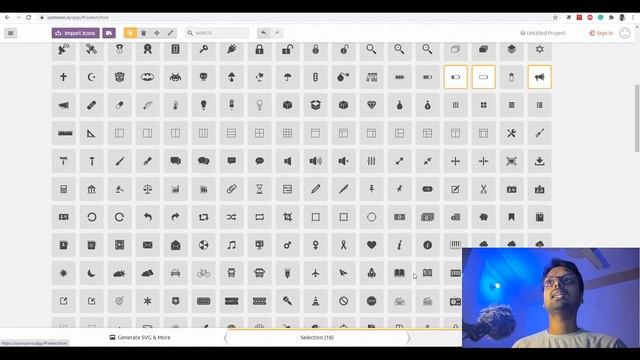This screenshot has width=640, height=360.
Task: Select the microphone icon
Action: (287, 301)
